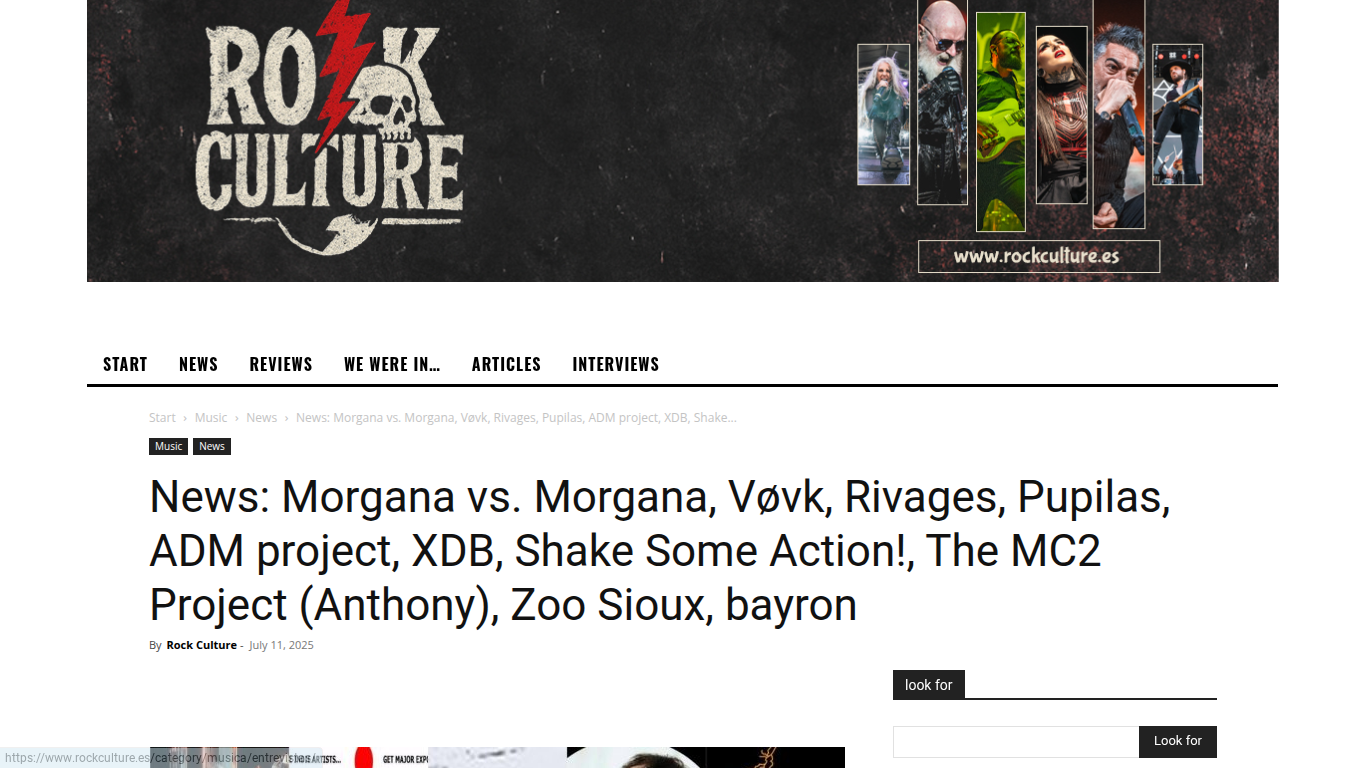
Task: Select the News category tag
Action: click(212, 446)
